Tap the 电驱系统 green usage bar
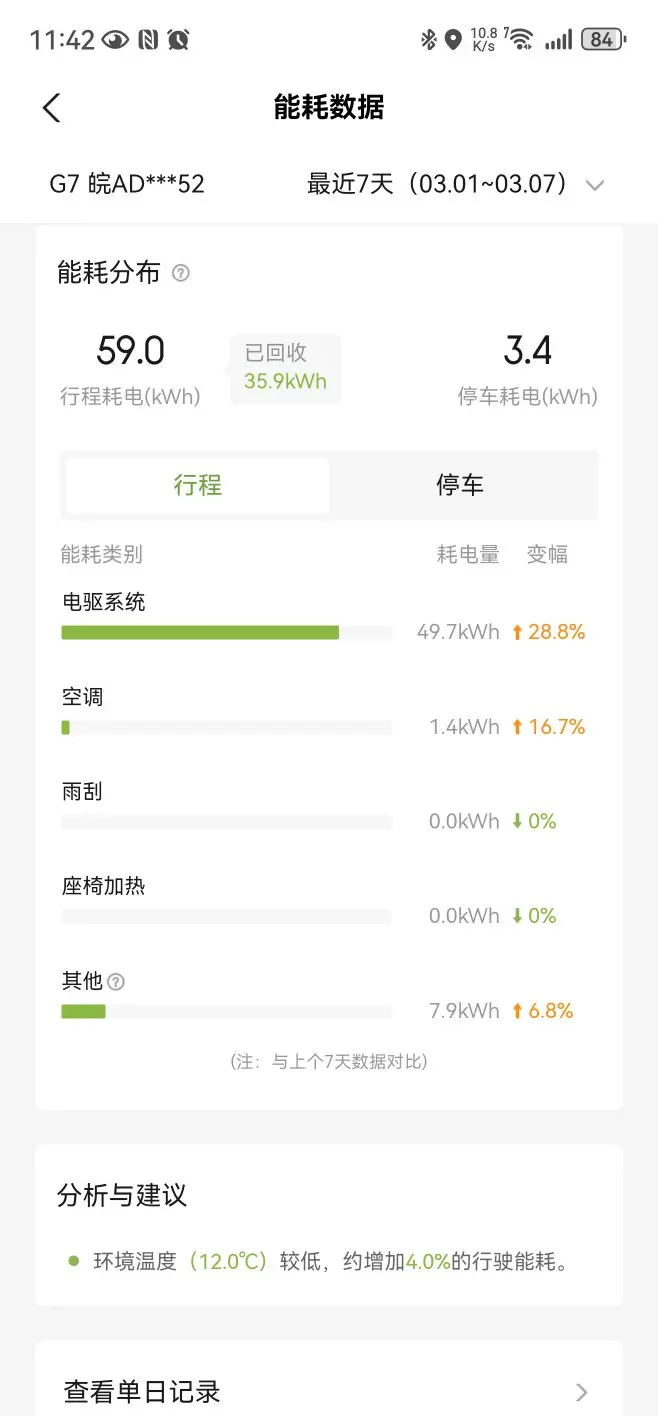 pos(200,632)
